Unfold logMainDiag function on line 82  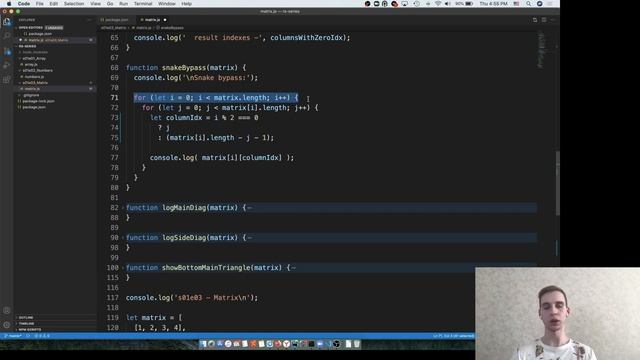pos(123,208)
